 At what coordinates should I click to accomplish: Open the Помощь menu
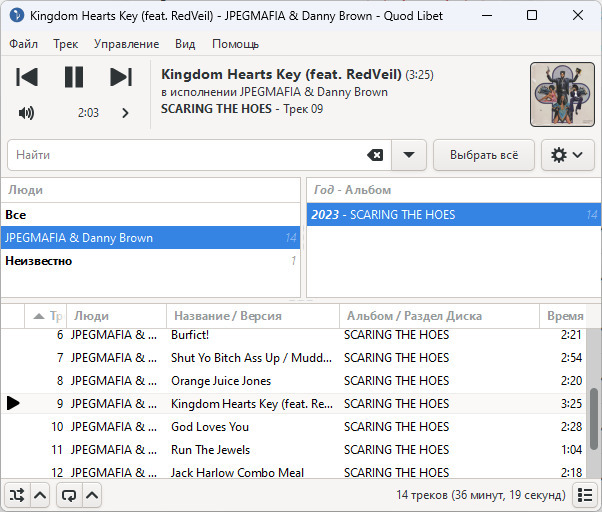pyautogui.click(x=235, y=44)
